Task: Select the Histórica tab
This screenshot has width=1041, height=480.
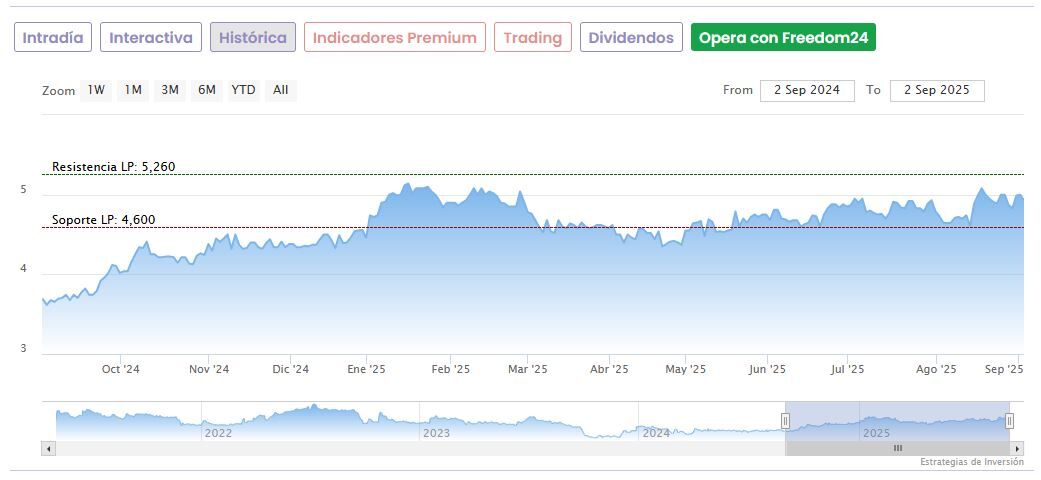Action: [253, 38]
